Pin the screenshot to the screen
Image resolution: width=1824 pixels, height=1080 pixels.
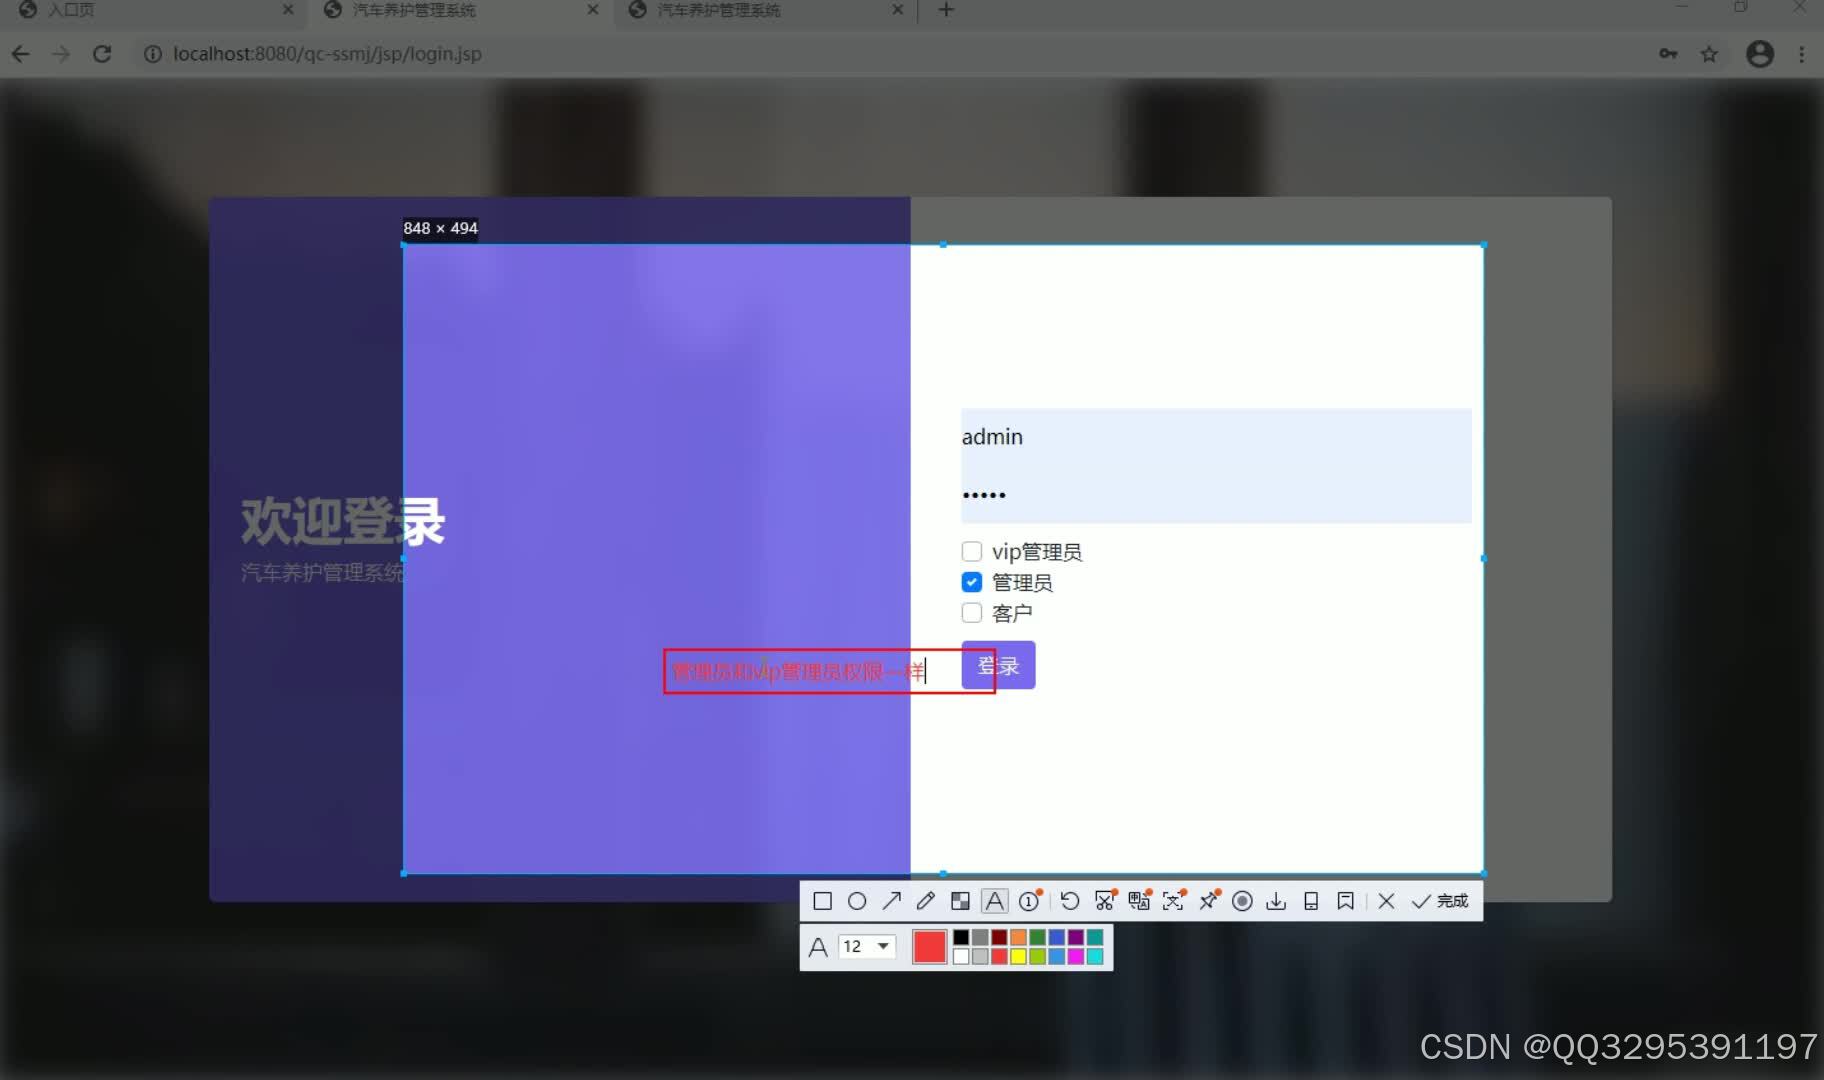click(1209, 901)
